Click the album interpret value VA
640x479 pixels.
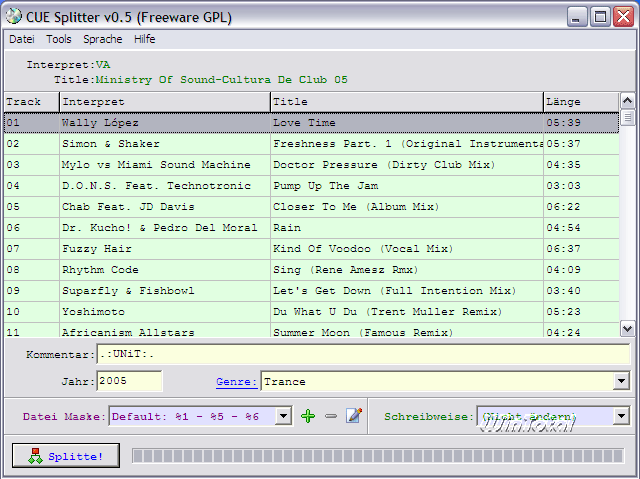[x=103, y=65]
